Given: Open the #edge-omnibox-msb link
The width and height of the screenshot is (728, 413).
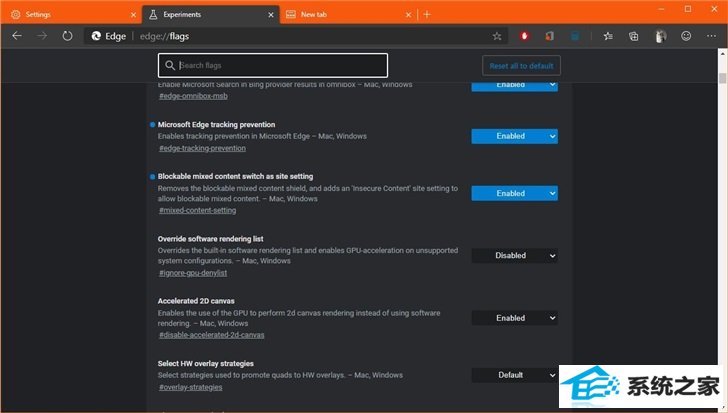Looking at the screenshot, I should [193, 96].
